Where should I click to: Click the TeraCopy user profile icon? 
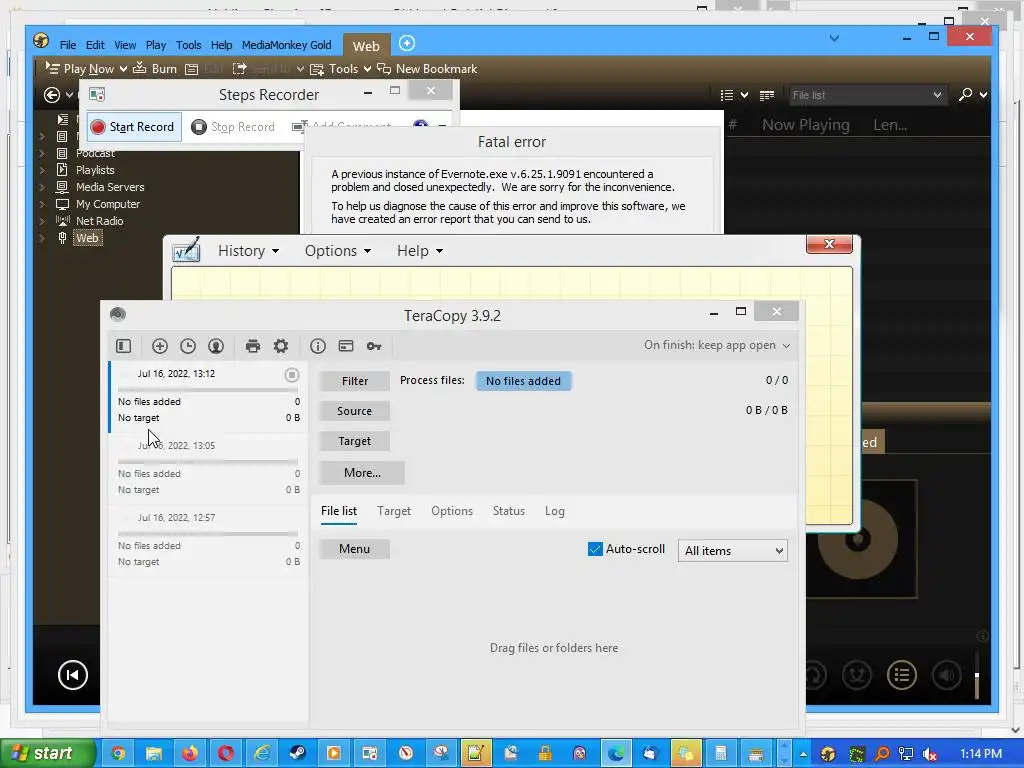click(216, 346)
